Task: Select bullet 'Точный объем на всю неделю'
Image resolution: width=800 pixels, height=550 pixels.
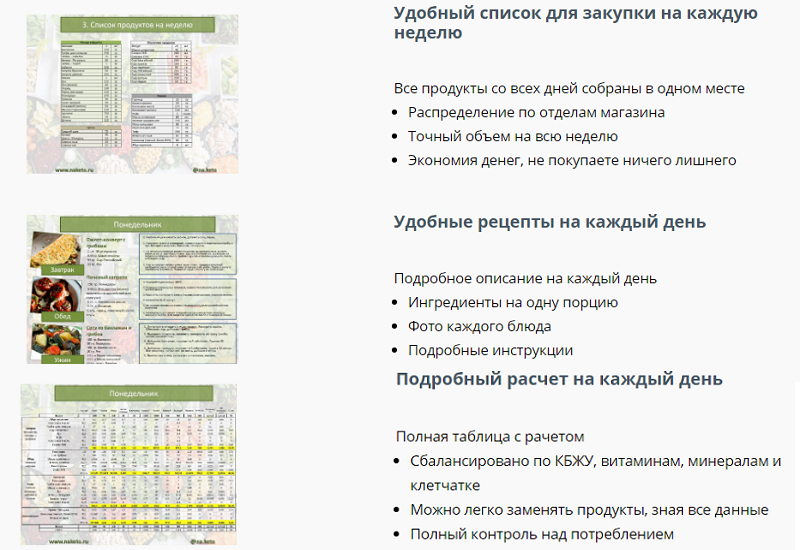Action: point(512,136)
